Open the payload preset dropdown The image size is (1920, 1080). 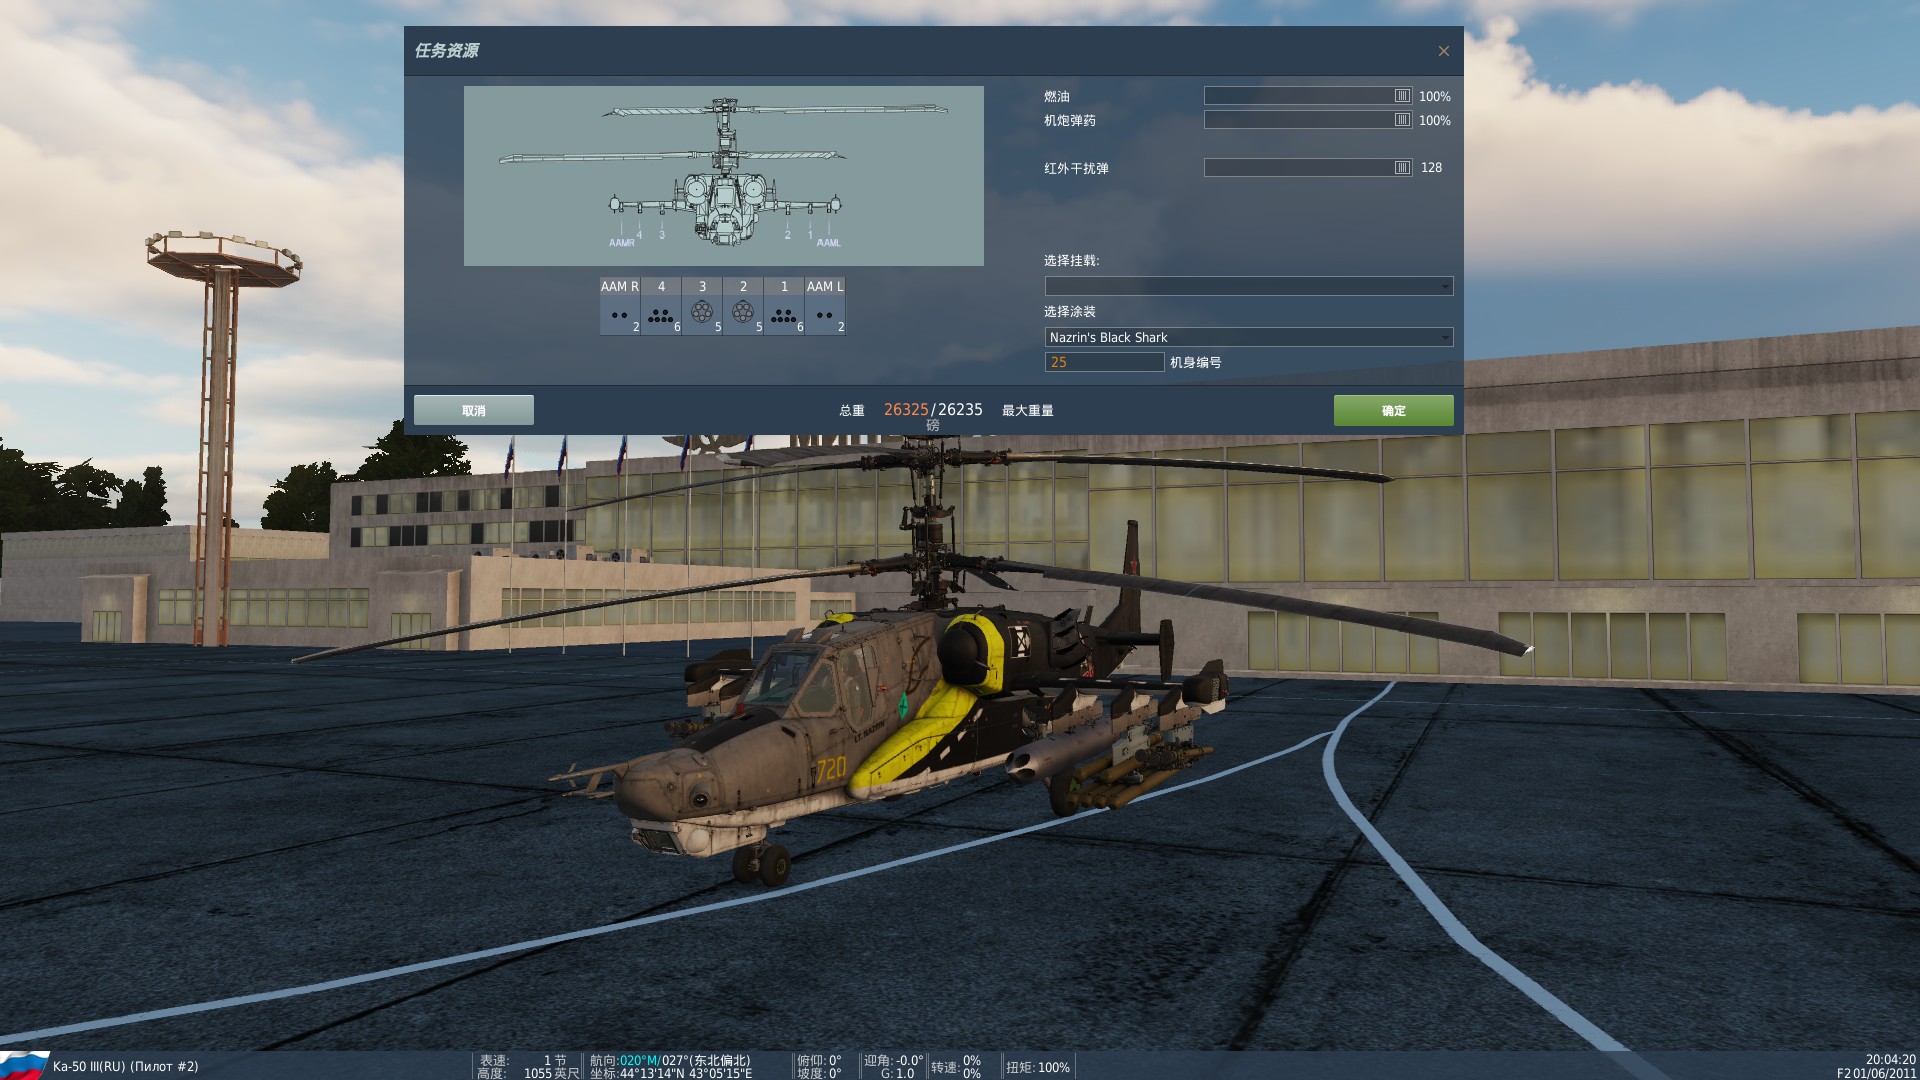1248,286
